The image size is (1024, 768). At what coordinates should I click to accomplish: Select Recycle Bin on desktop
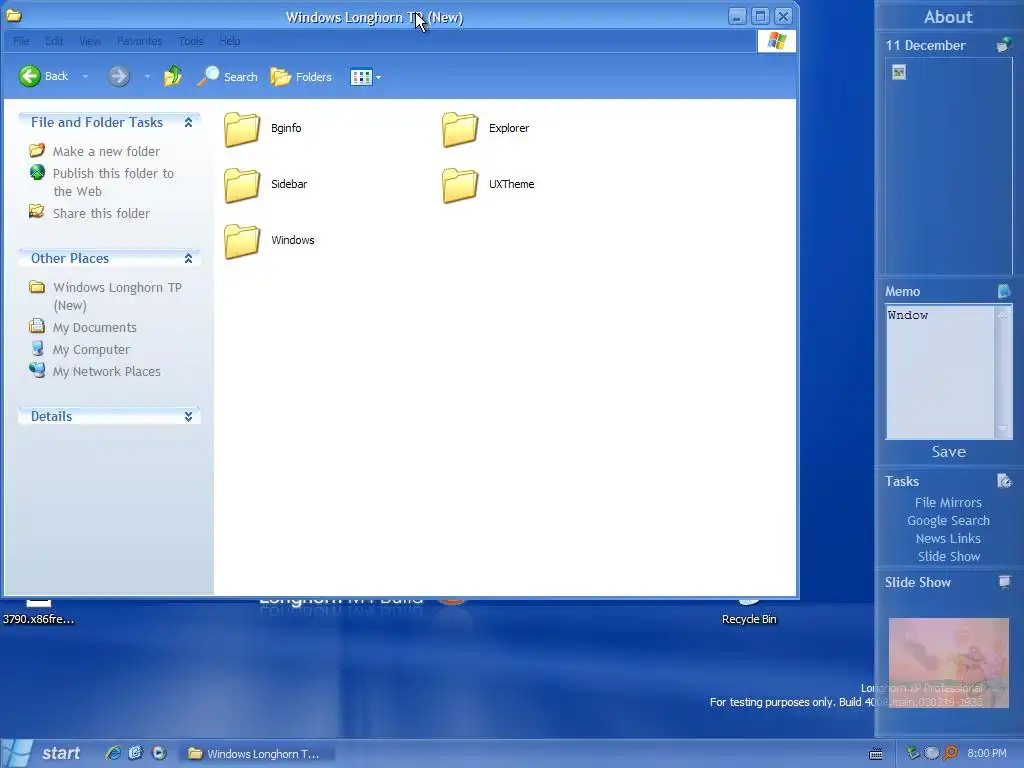[749, 613]
